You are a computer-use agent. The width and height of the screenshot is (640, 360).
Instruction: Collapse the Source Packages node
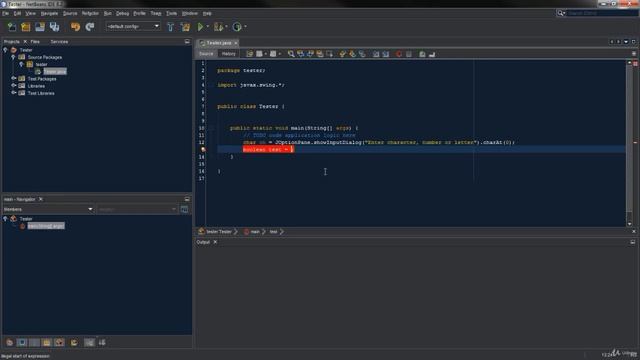(x=13, y=57)
